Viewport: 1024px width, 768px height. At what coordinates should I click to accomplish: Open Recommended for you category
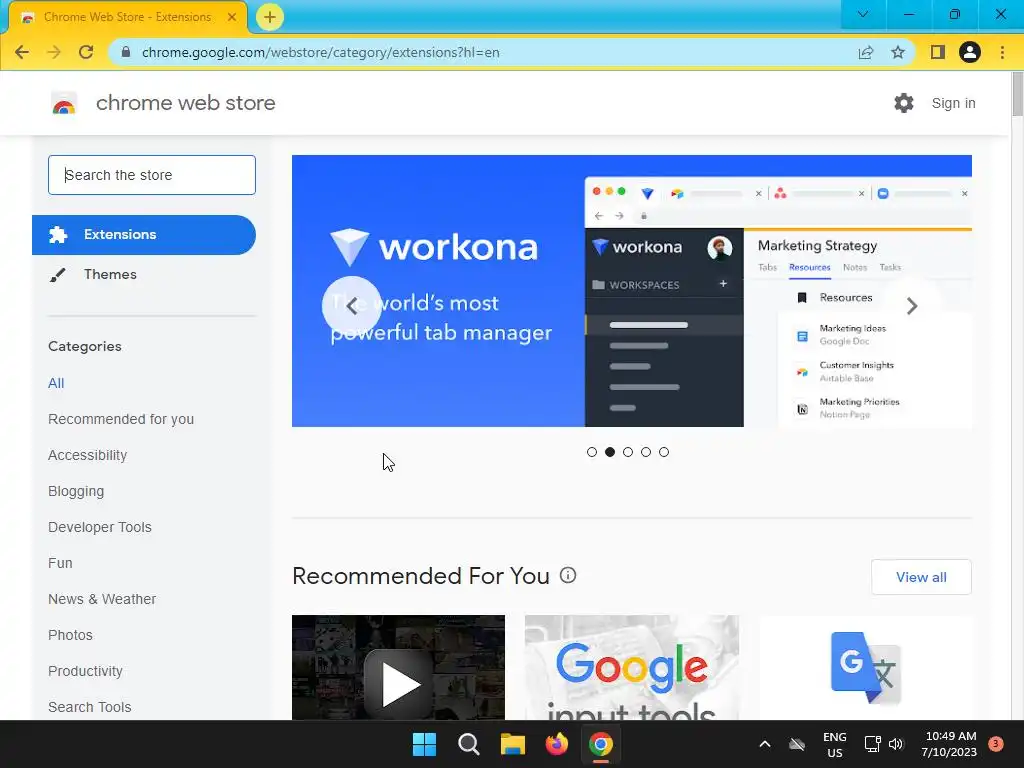click(121, 419)
